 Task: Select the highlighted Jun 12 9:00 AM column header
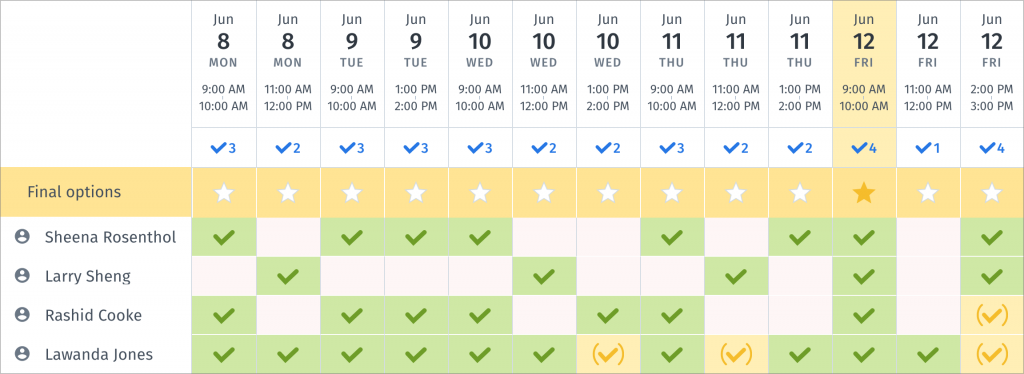click(x=864, y=63)
